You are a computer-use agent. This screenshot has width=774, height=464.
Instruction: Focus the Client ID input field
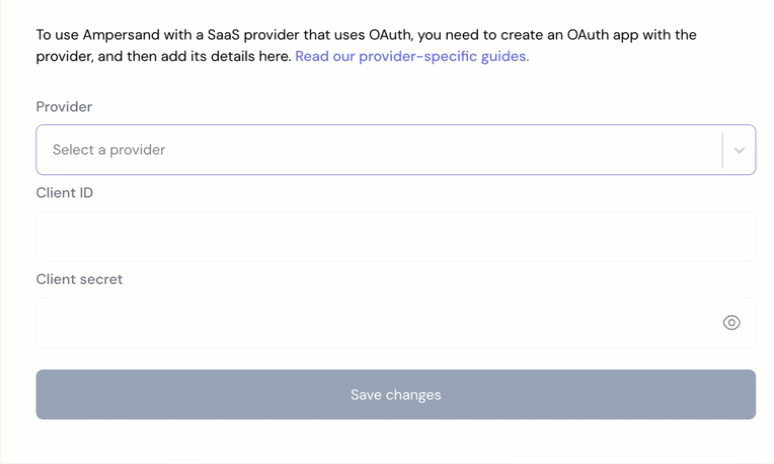click(x=395, y=236)
